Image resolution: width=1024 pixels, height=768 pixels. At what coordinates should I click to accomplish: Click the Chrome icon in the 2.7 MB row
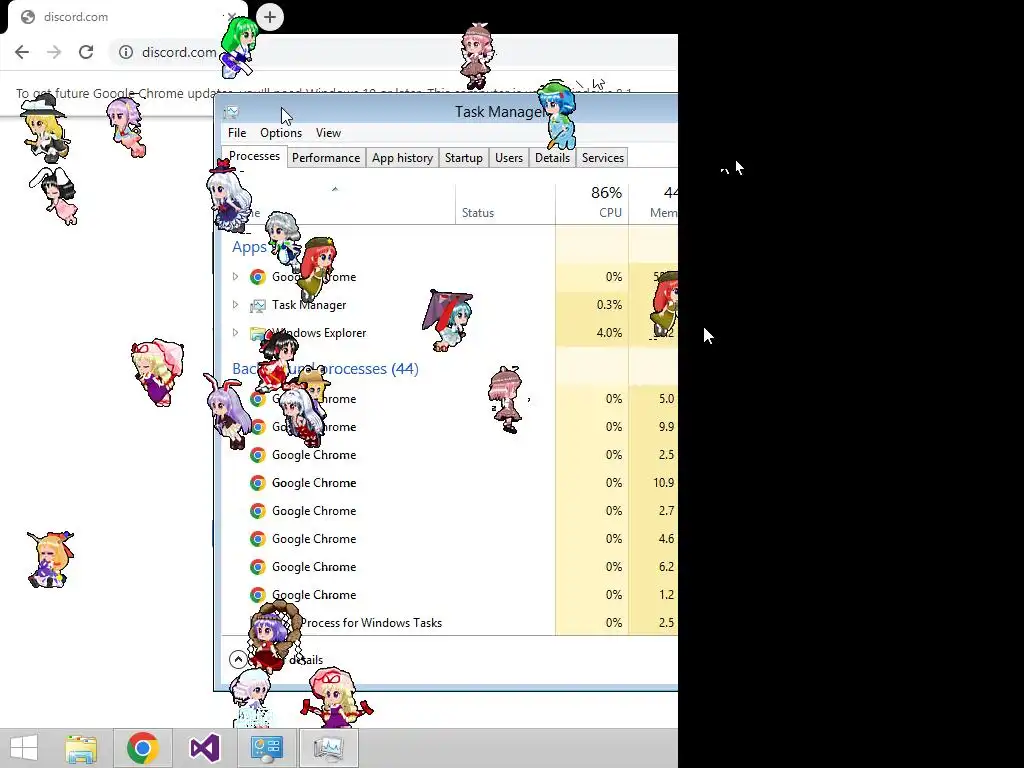(258, 511)
